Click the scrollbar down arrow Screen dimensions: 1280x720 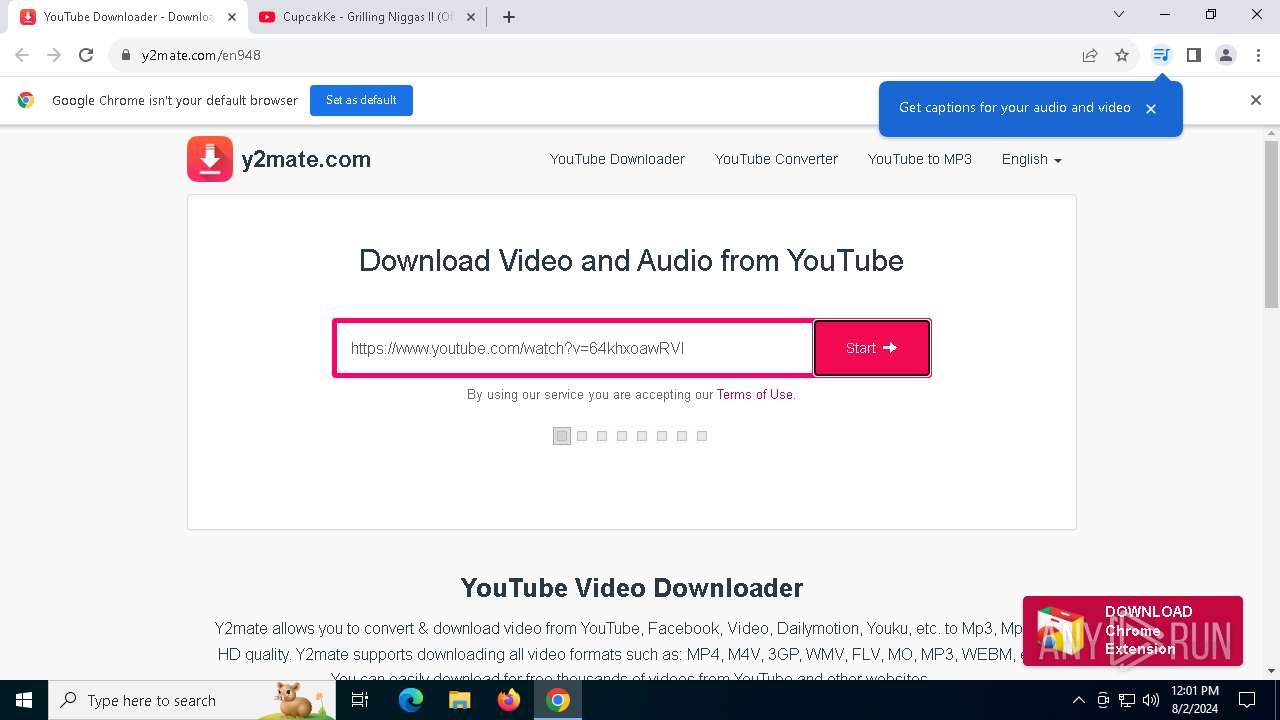1271,671
